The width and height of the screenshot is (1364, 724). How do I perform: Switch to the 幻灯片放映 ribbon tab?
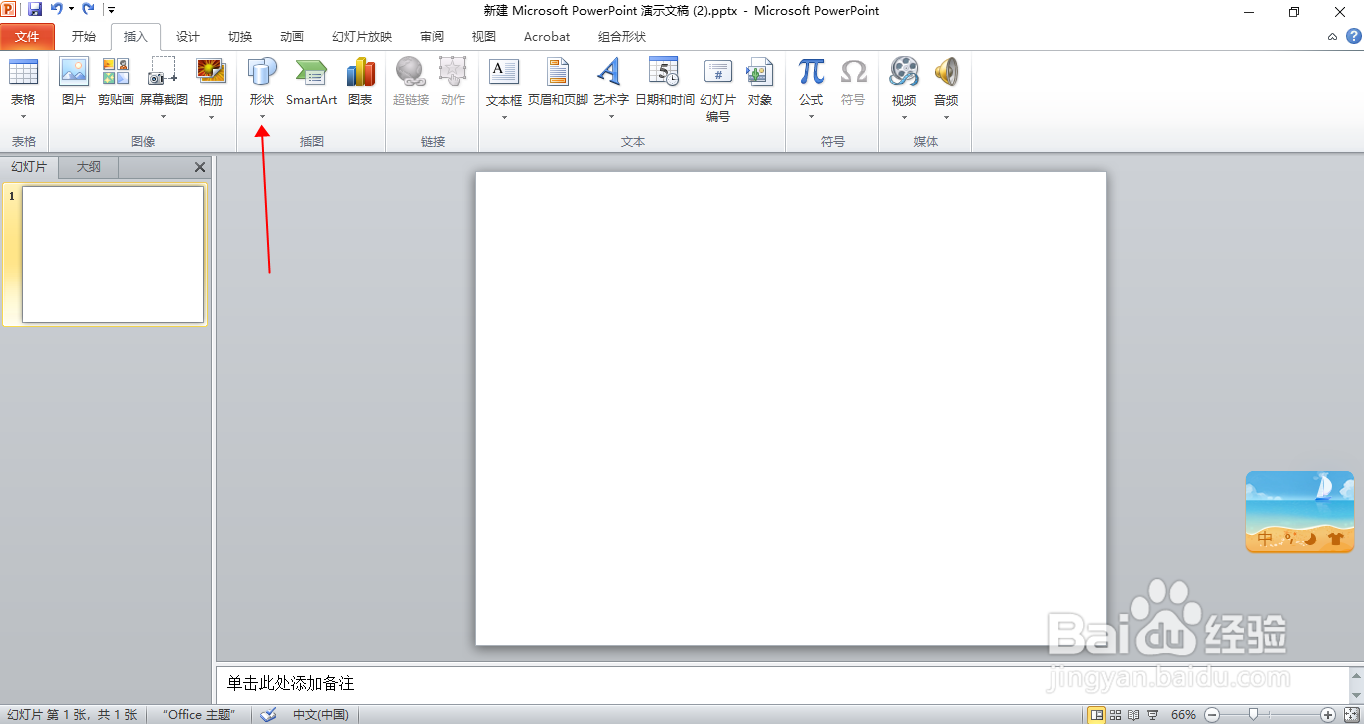tap(362, 37)
